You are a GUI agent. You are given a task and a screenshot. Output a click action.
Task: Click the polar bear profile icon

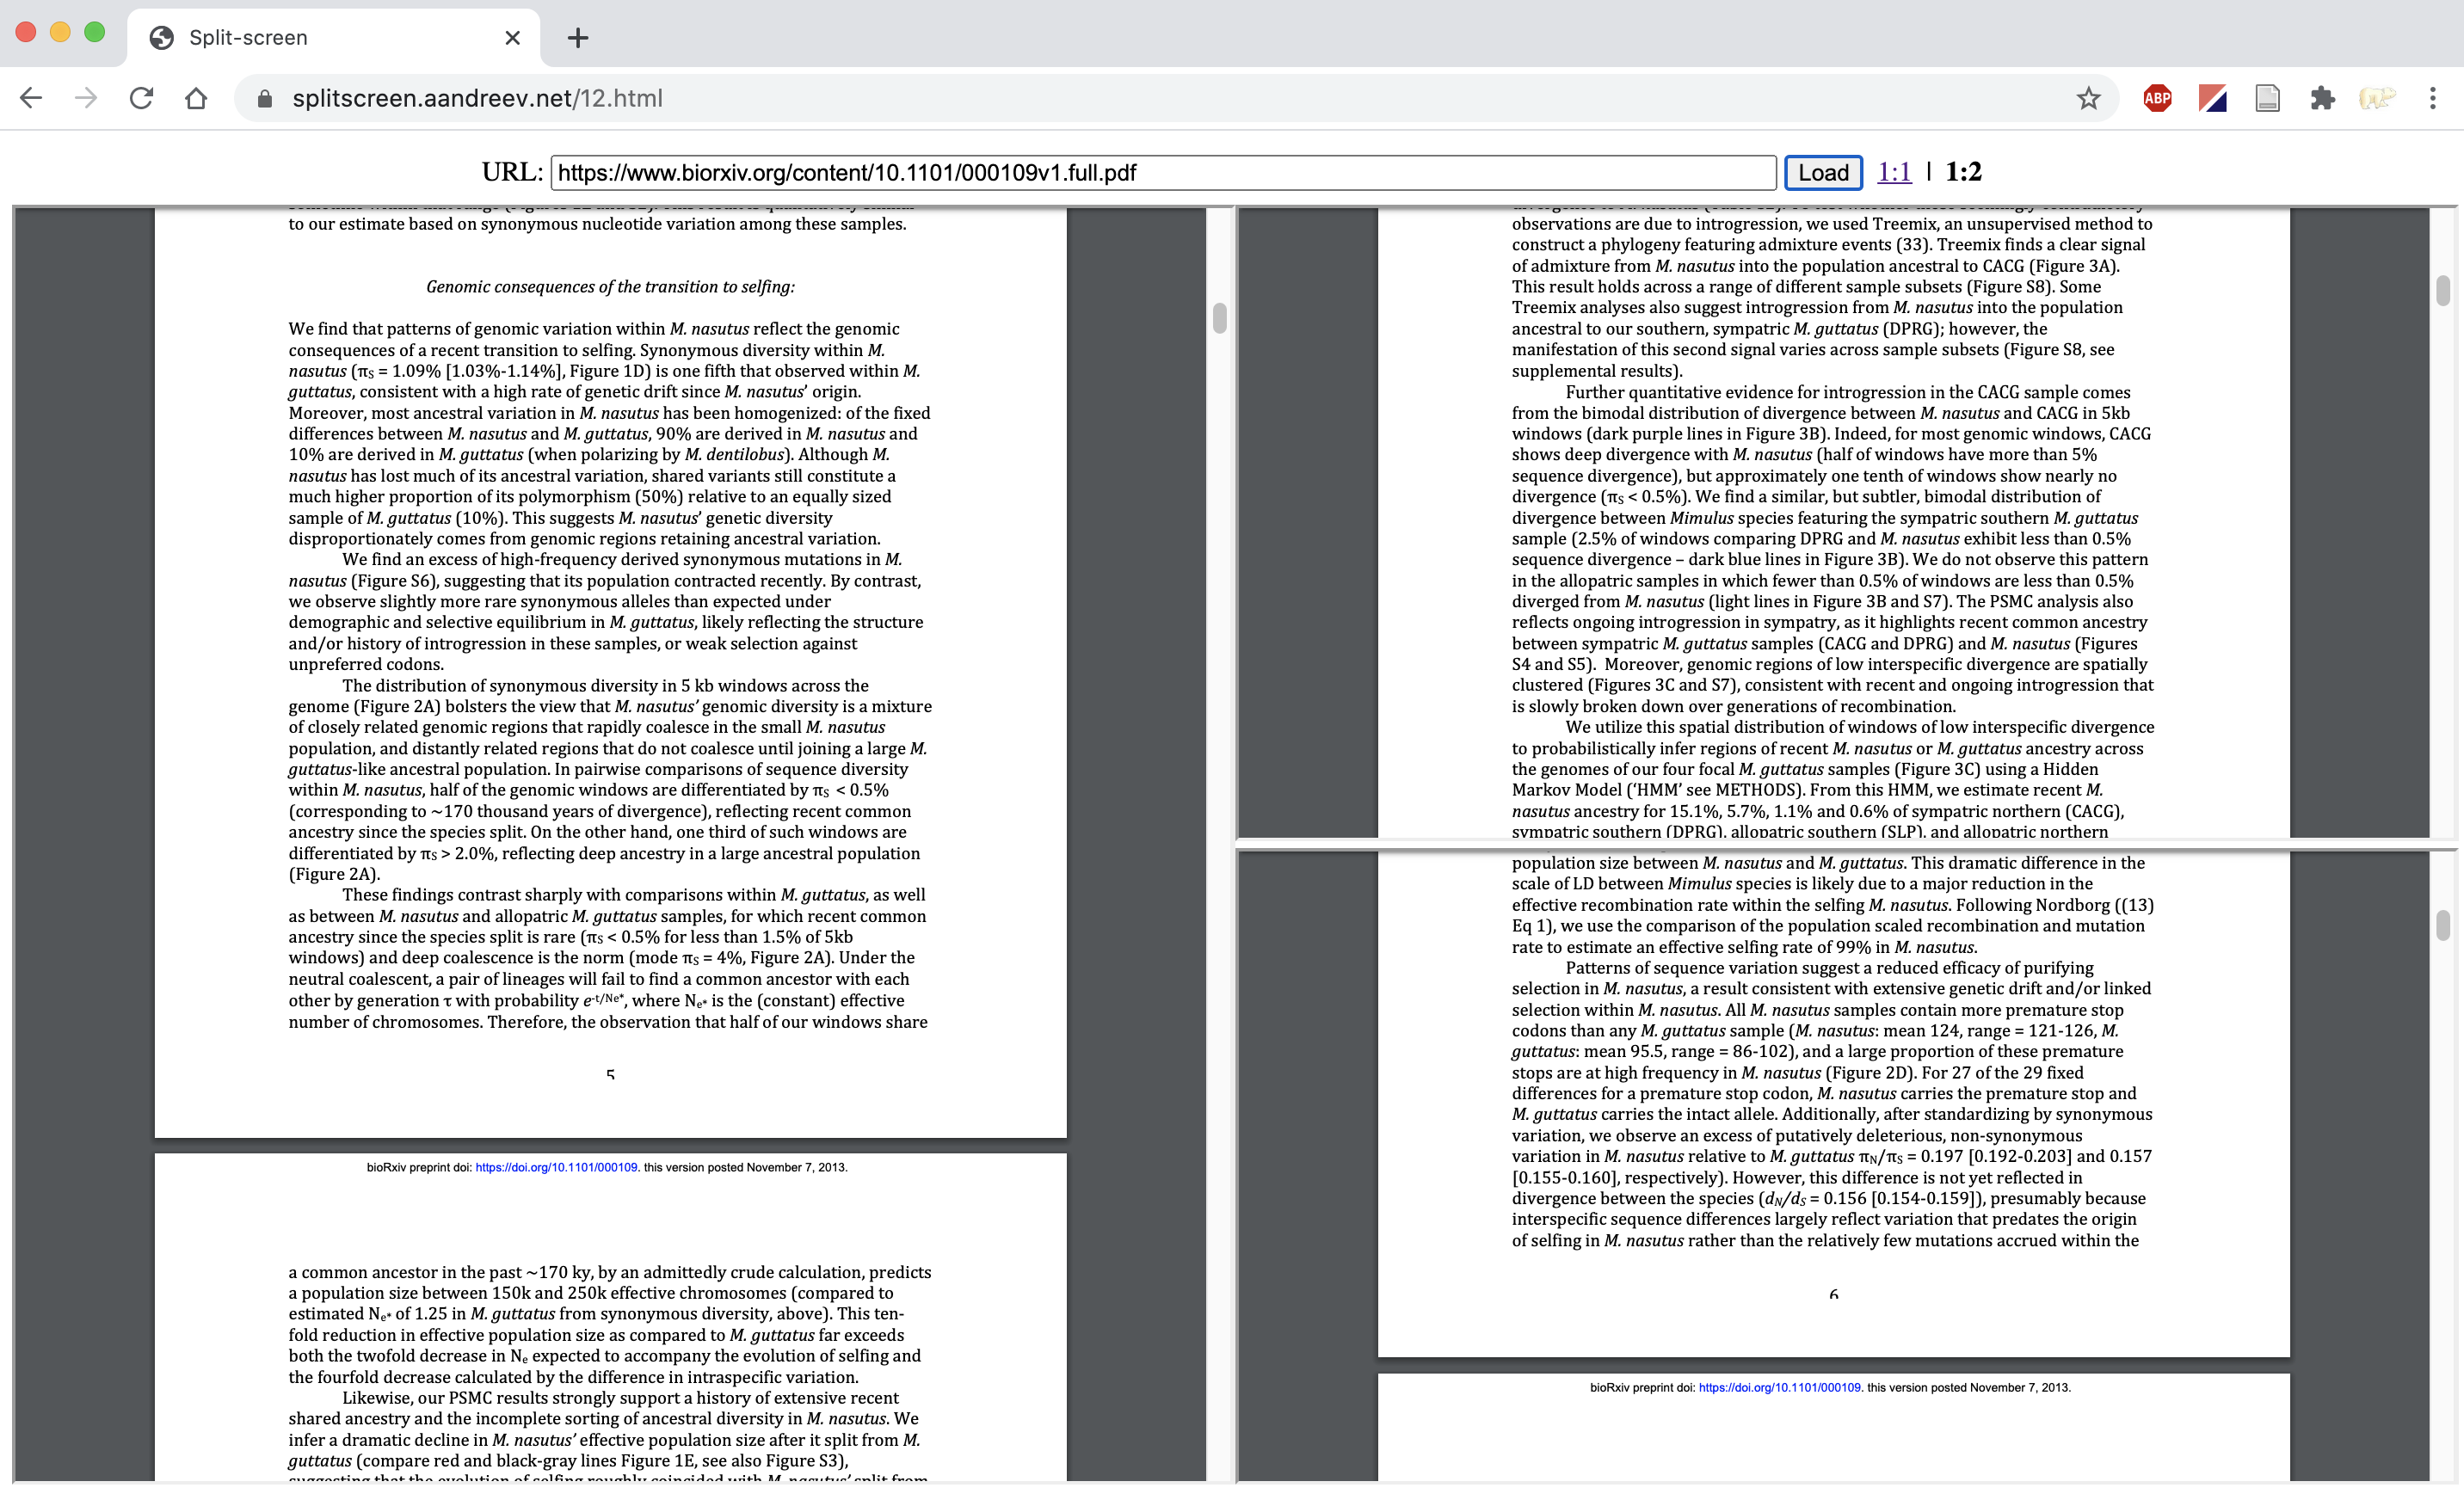(x=2377, y=98)
